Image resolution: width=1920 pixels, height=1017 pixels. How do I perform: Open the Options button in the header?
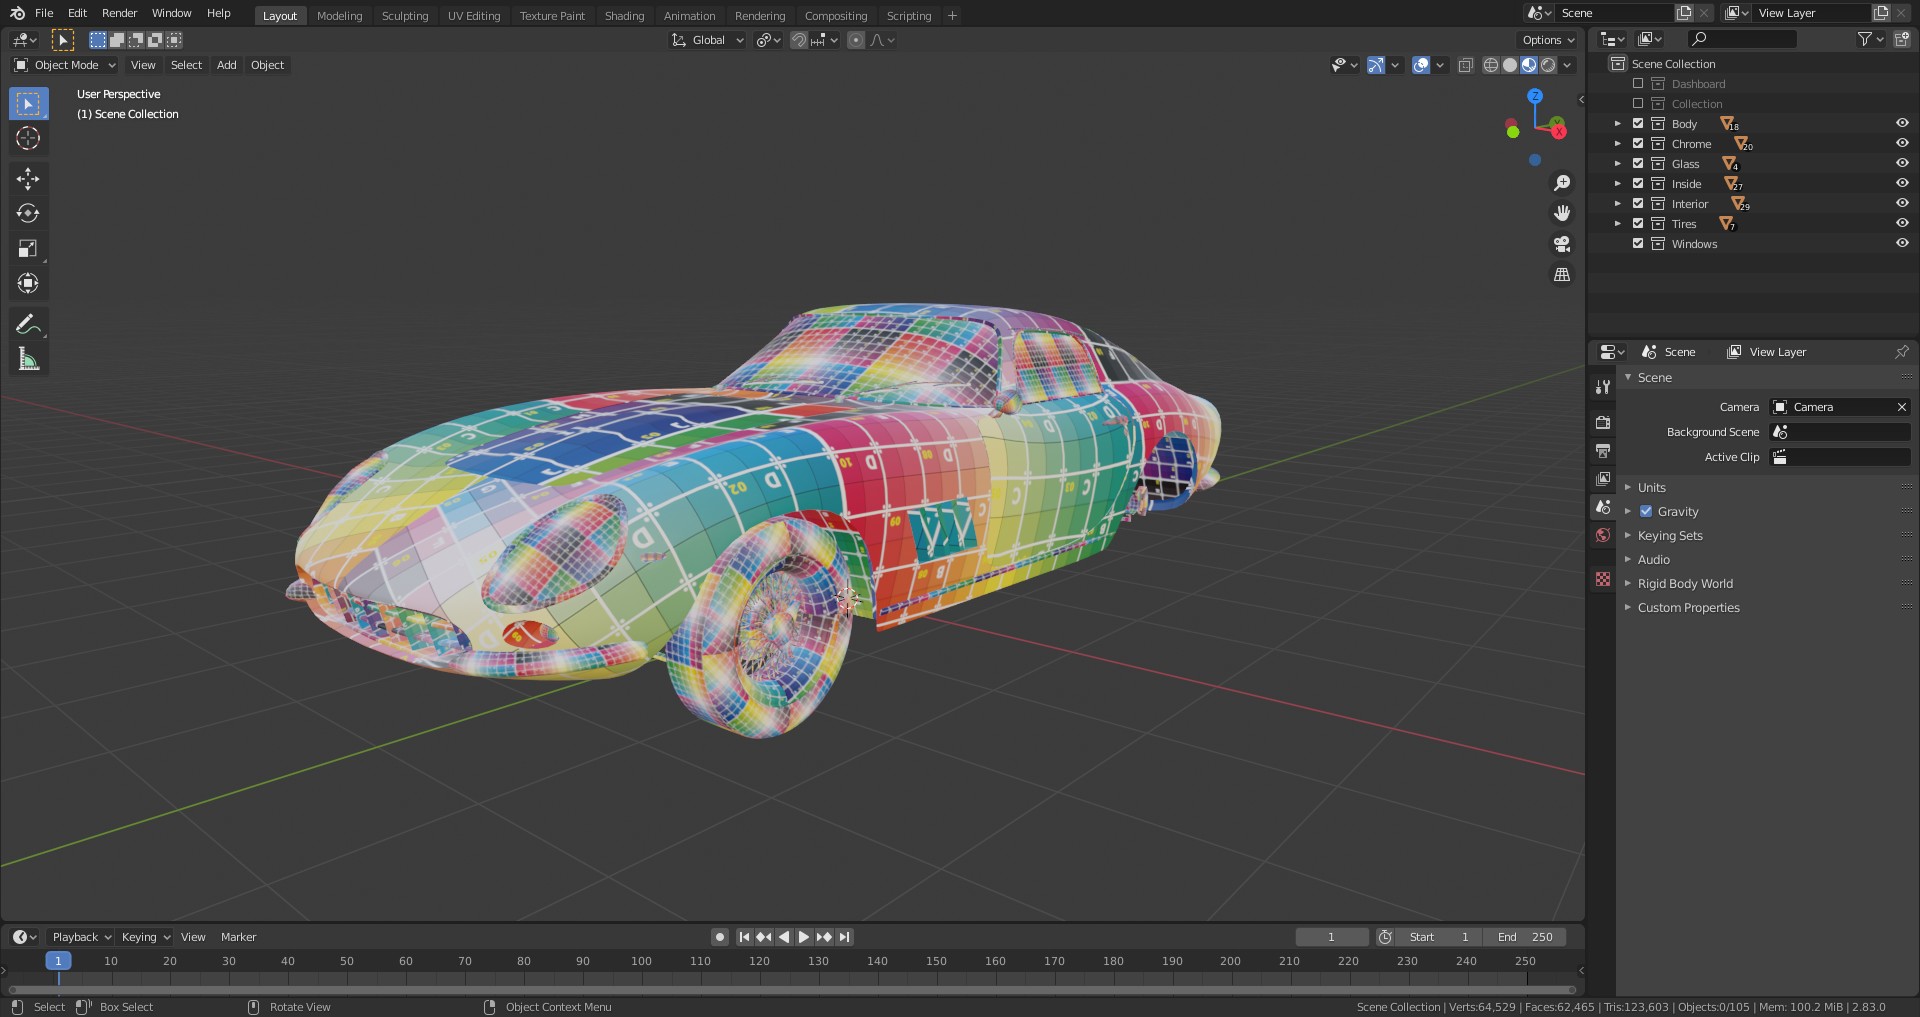point(1547,40)
